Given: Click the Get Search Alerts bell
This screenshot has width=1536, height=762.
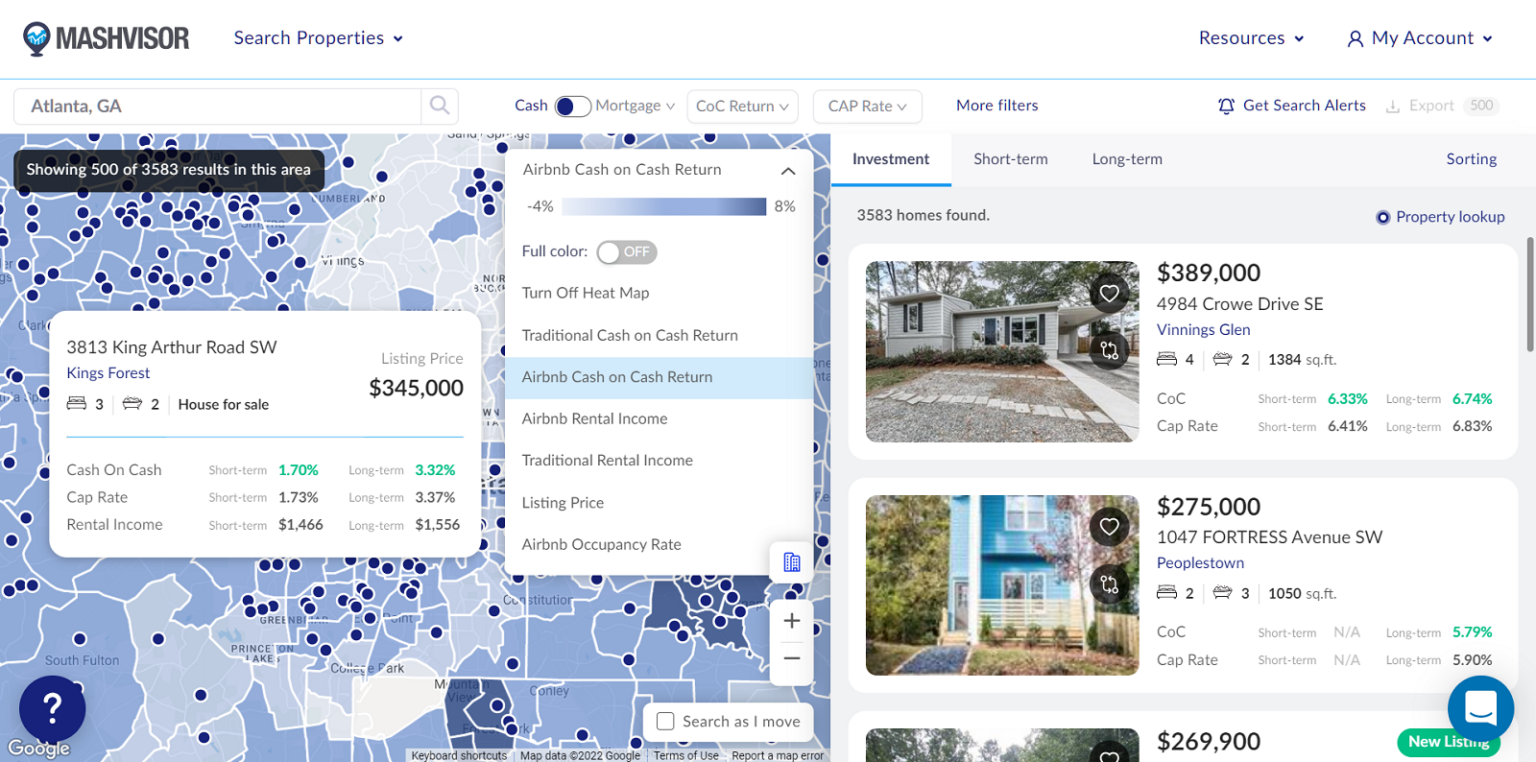Looking at the screenshot, I should pos(1227,105).
